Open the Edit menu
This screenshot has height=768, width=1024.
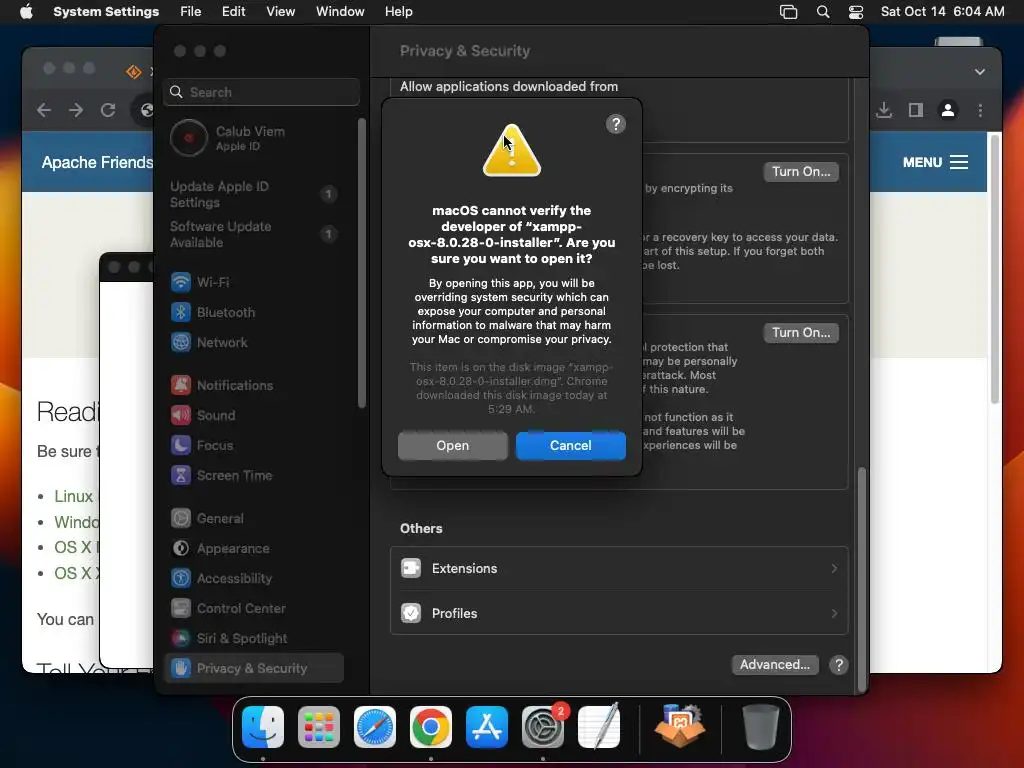tap(233, 12)
